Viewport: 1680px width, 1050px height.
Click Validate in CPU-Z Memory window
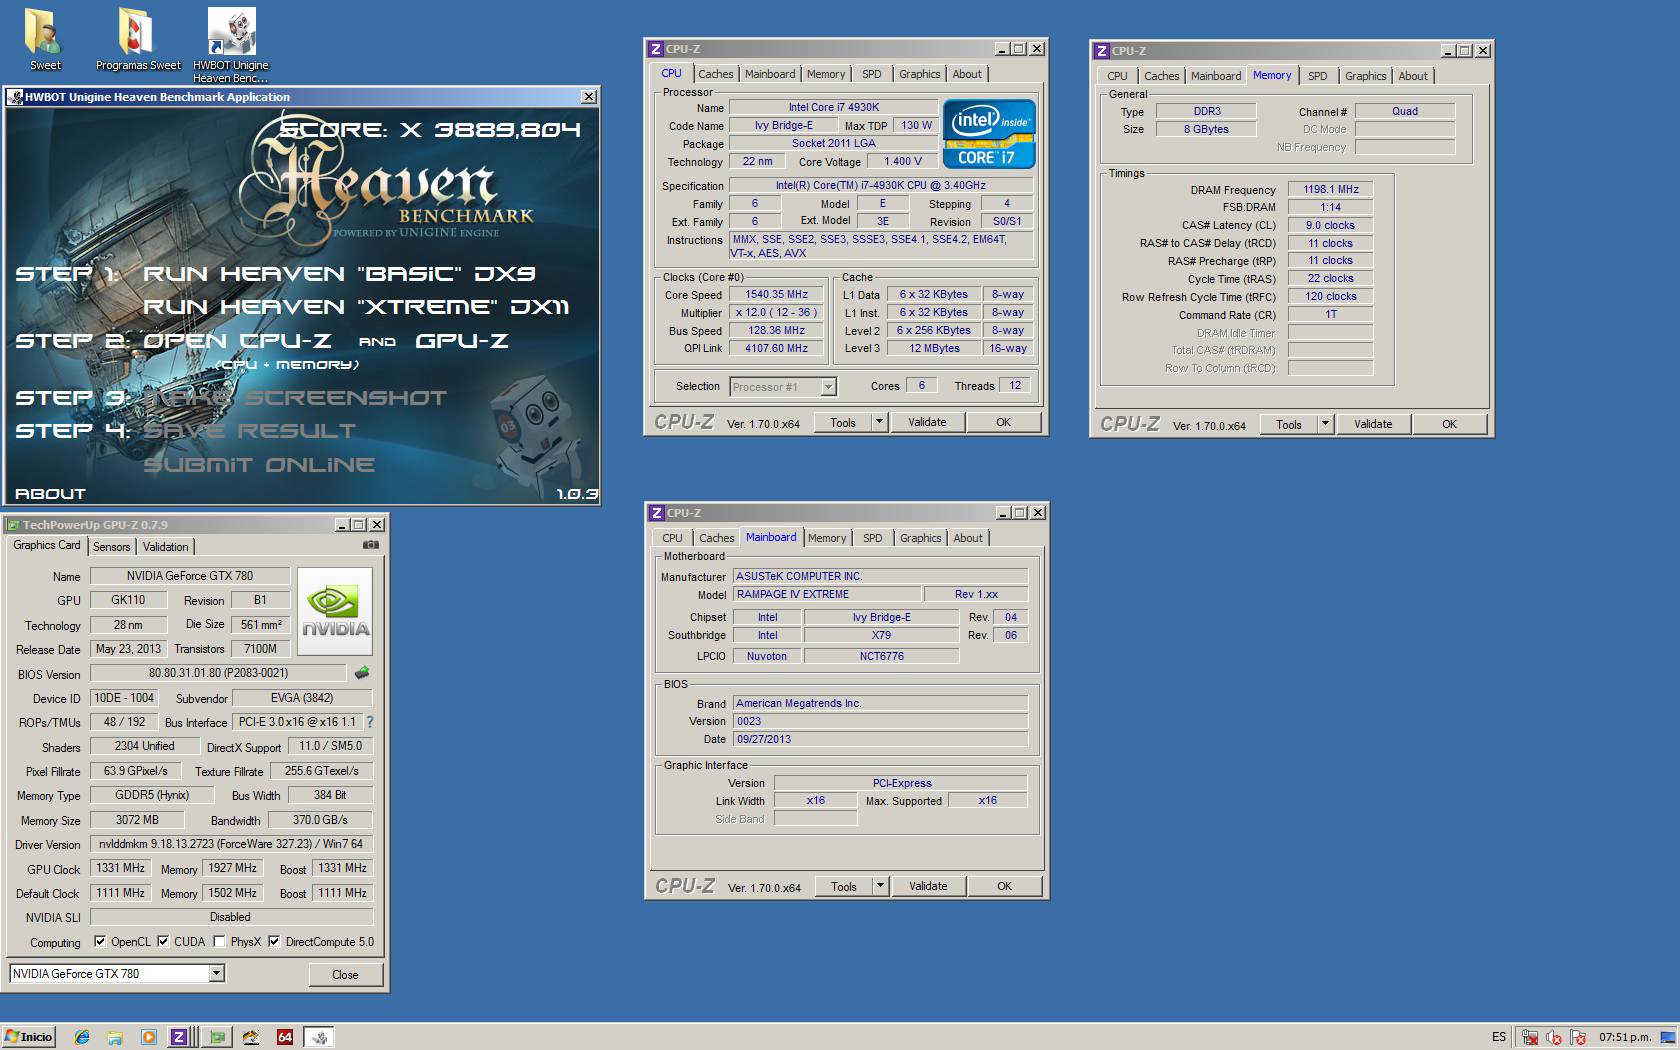tap(1373, 424)
